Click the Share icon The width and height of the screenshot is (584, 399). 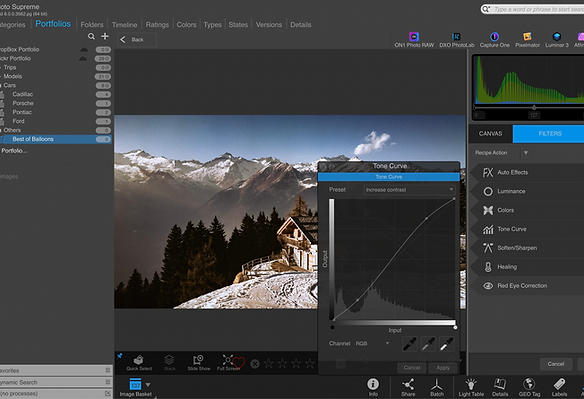tap(408, 387)
